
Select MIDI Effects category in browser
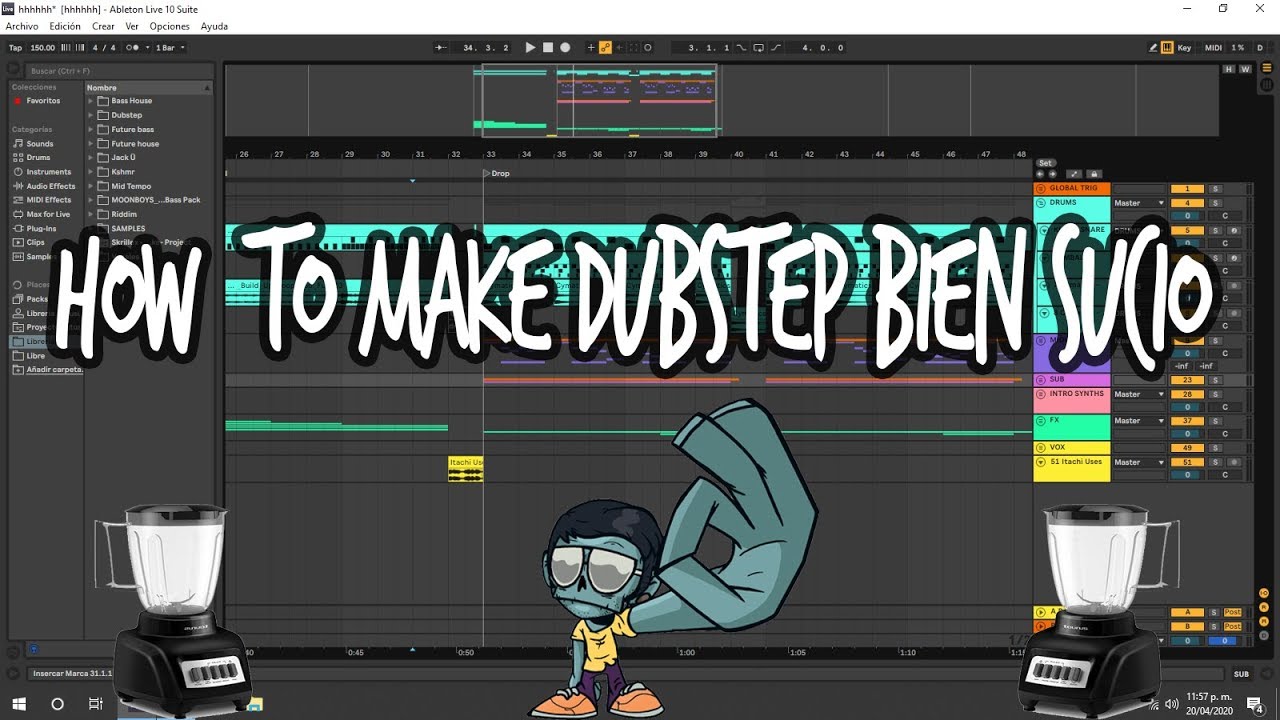click(x=47, y=200)
